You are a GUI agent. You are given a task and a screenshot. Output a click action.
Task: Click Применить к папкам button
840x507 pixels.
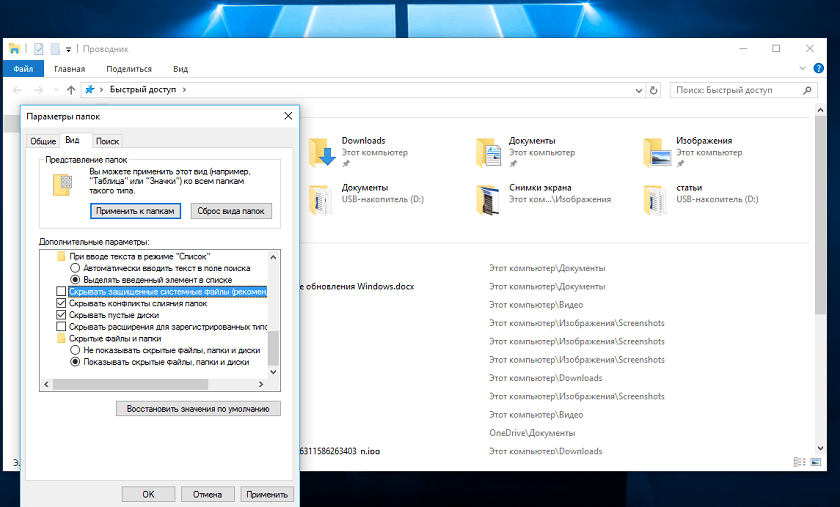[135, 211]
